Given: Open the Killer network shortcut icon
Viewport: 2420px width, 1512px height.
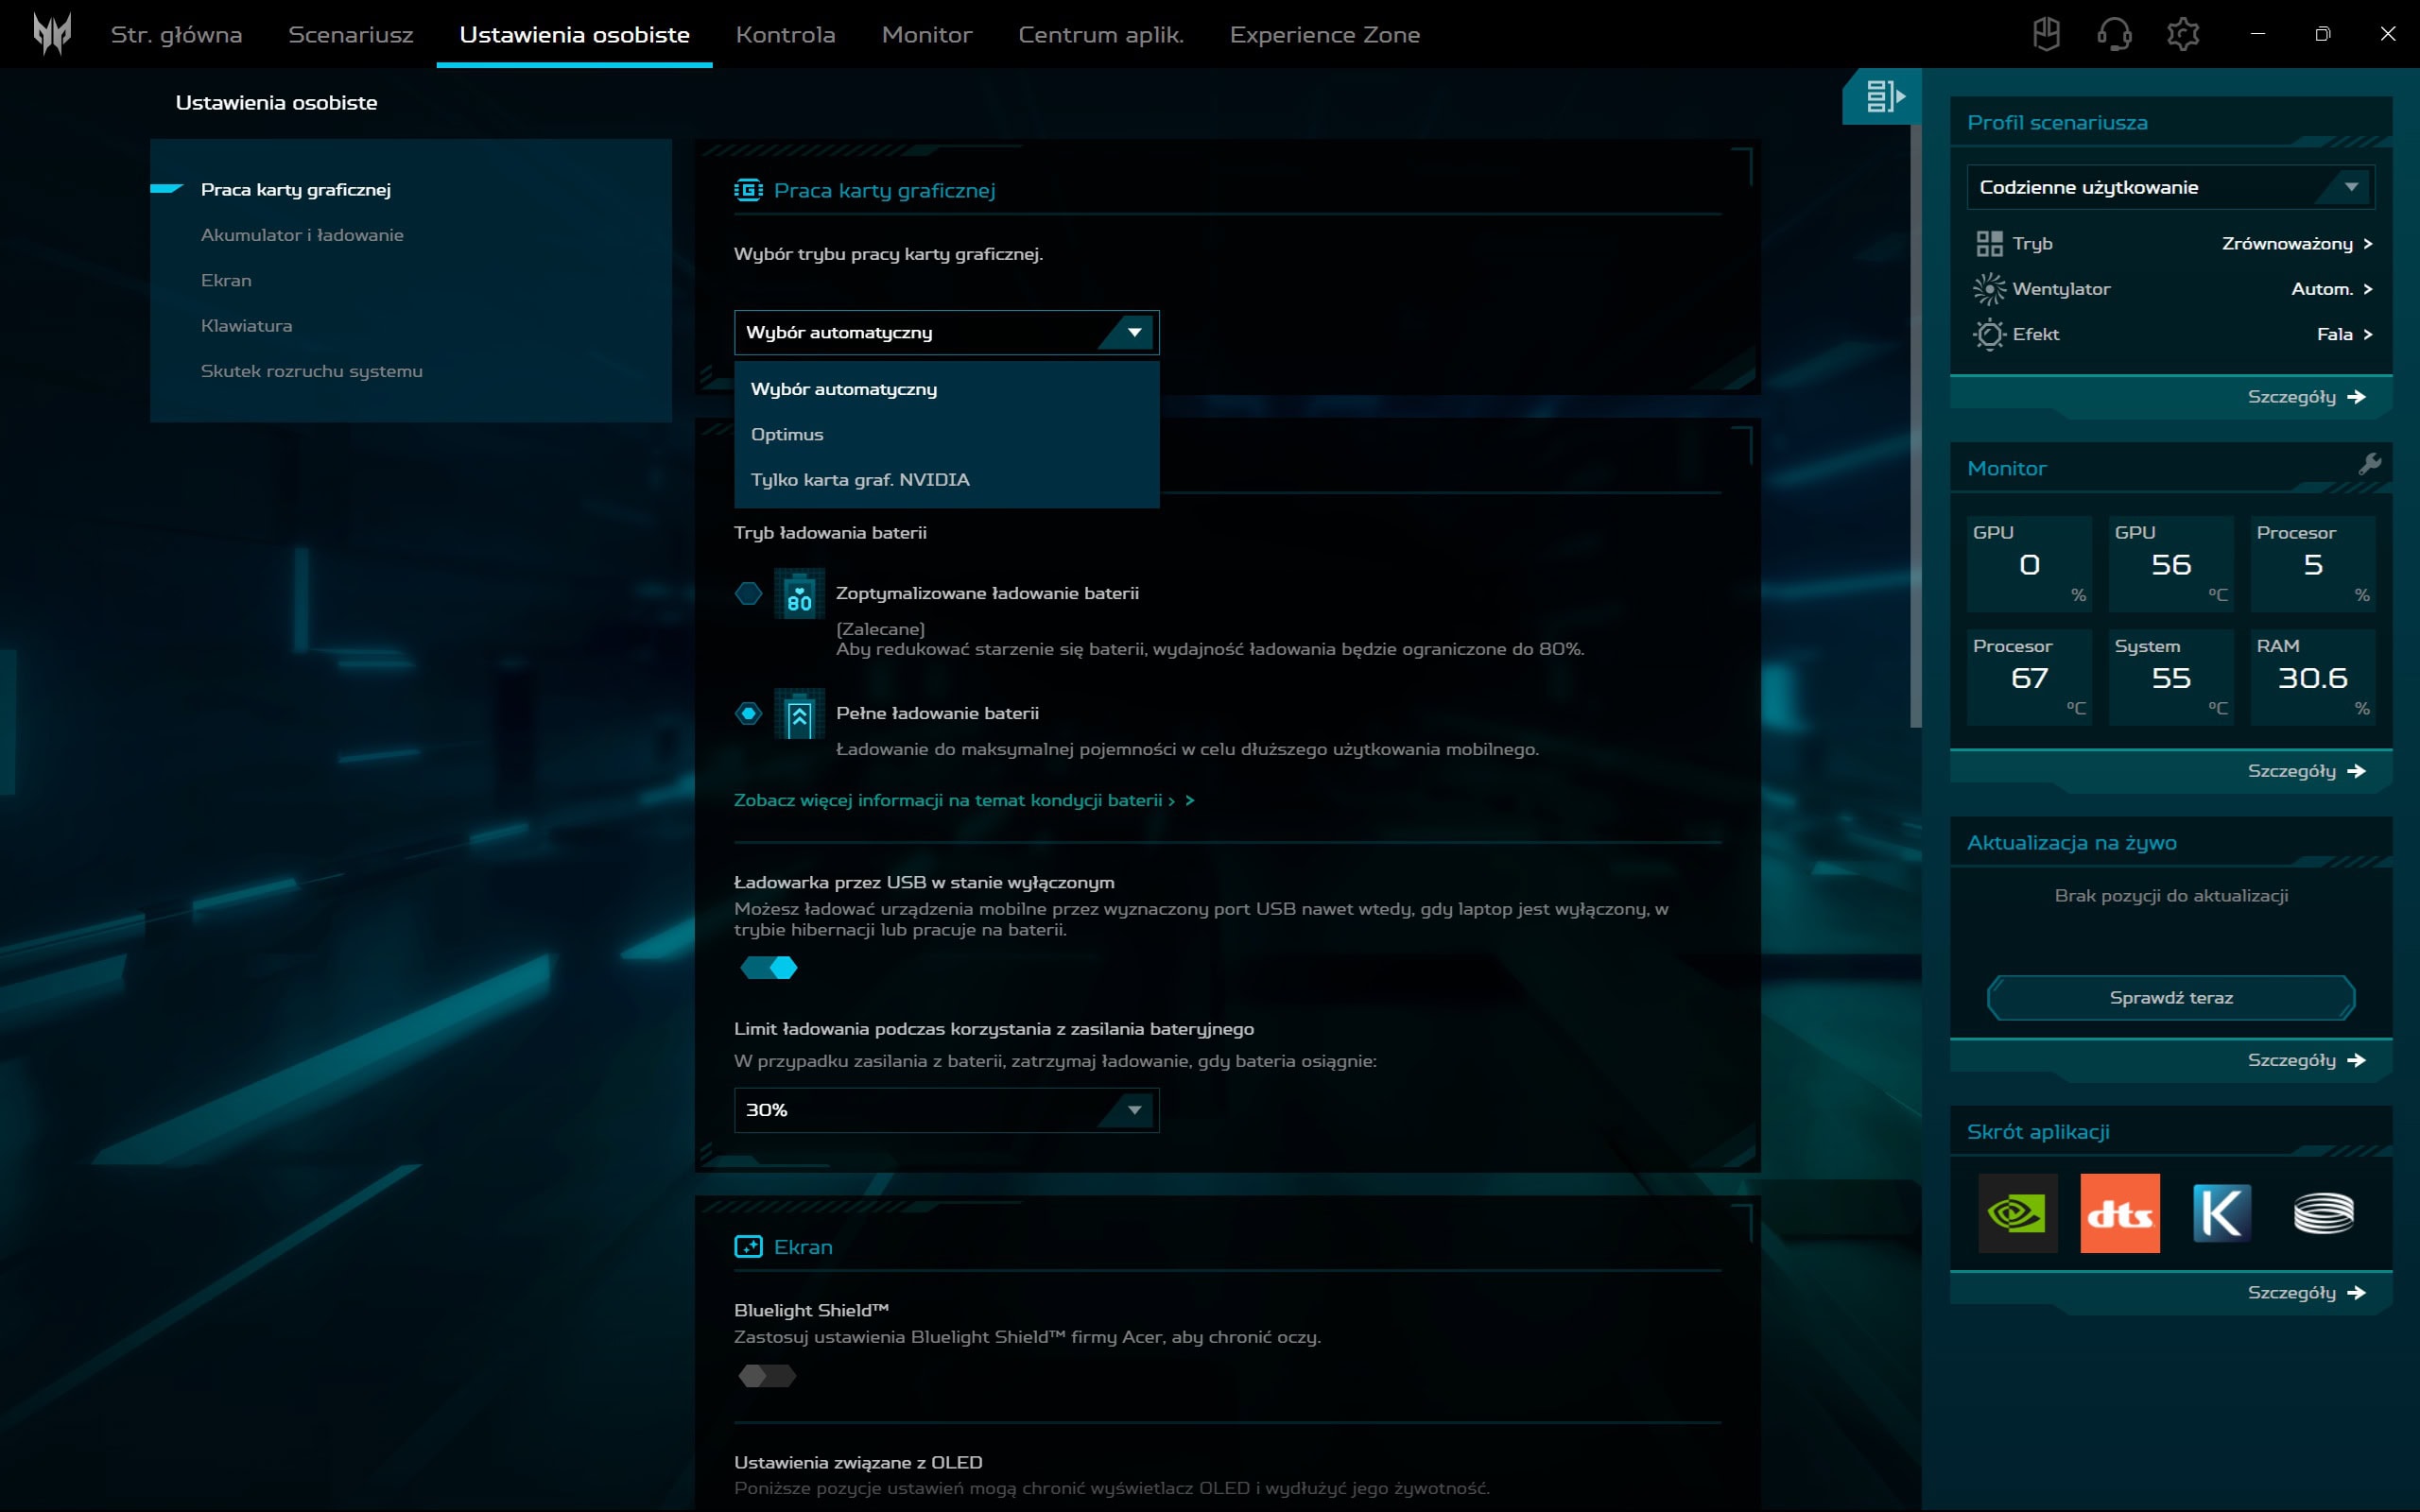Looking at the screenshot, I should point(2221,1213).
